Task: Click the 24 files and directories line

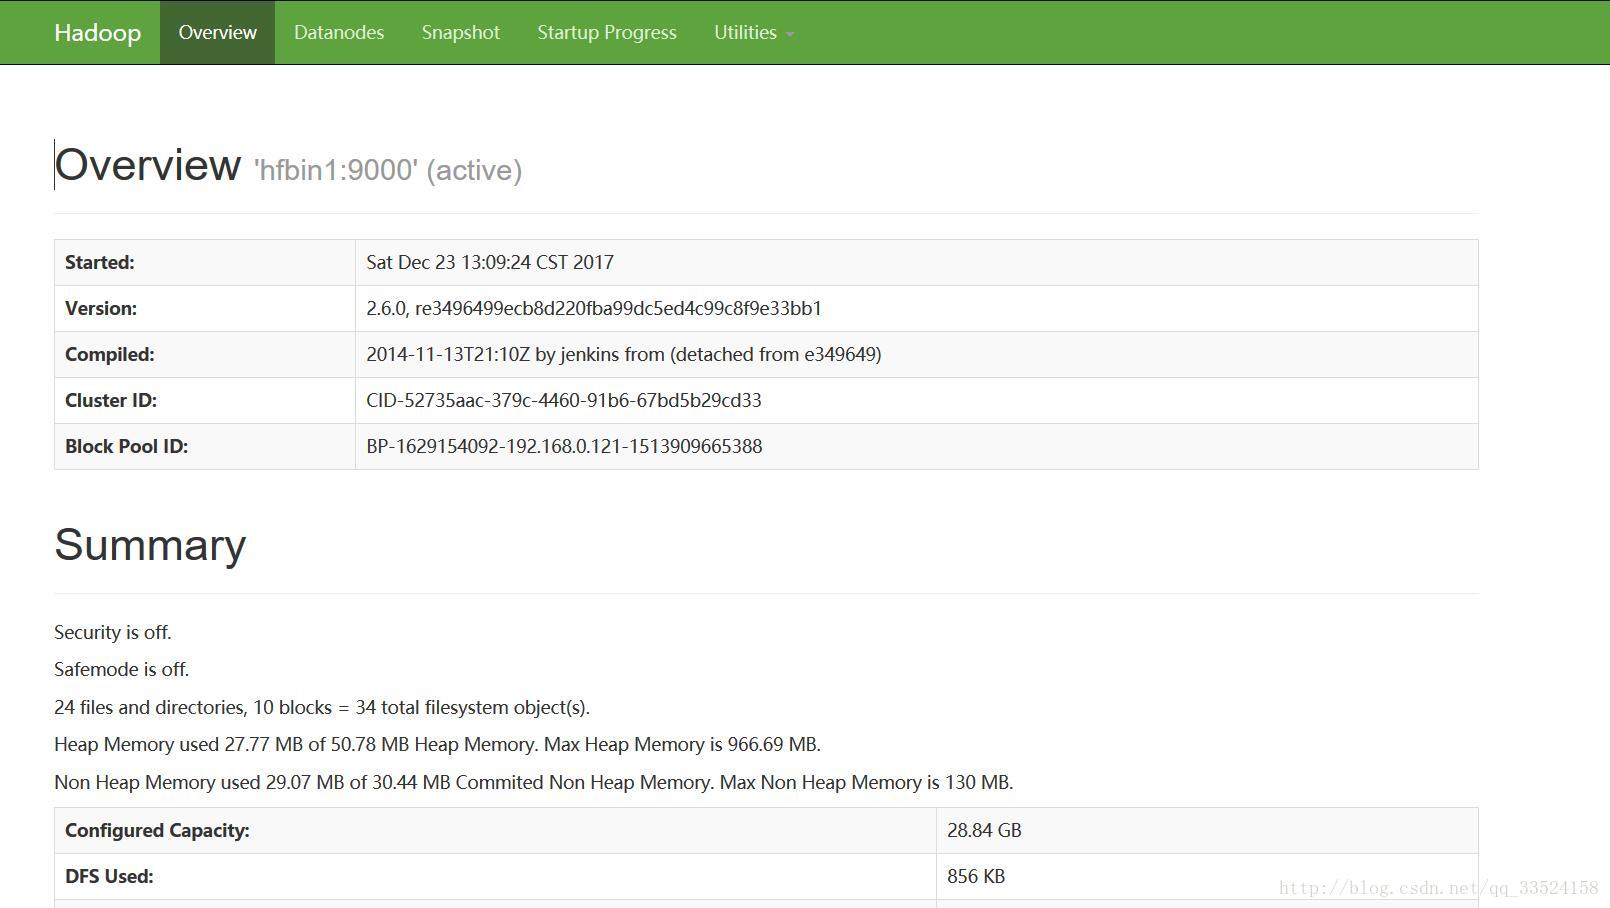Action: tap(322, 707)
